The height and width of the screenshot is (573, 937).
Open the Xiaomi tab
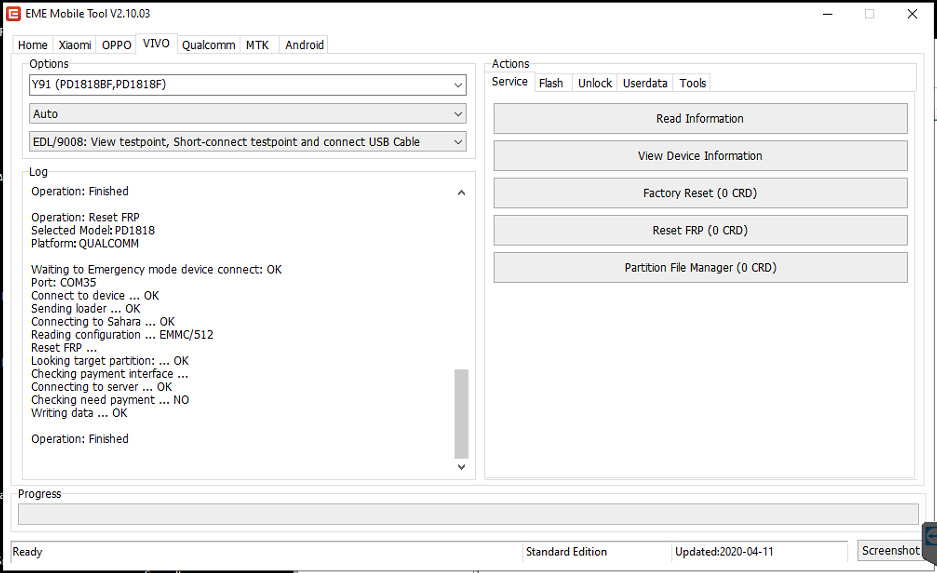(x=75, y=45)
